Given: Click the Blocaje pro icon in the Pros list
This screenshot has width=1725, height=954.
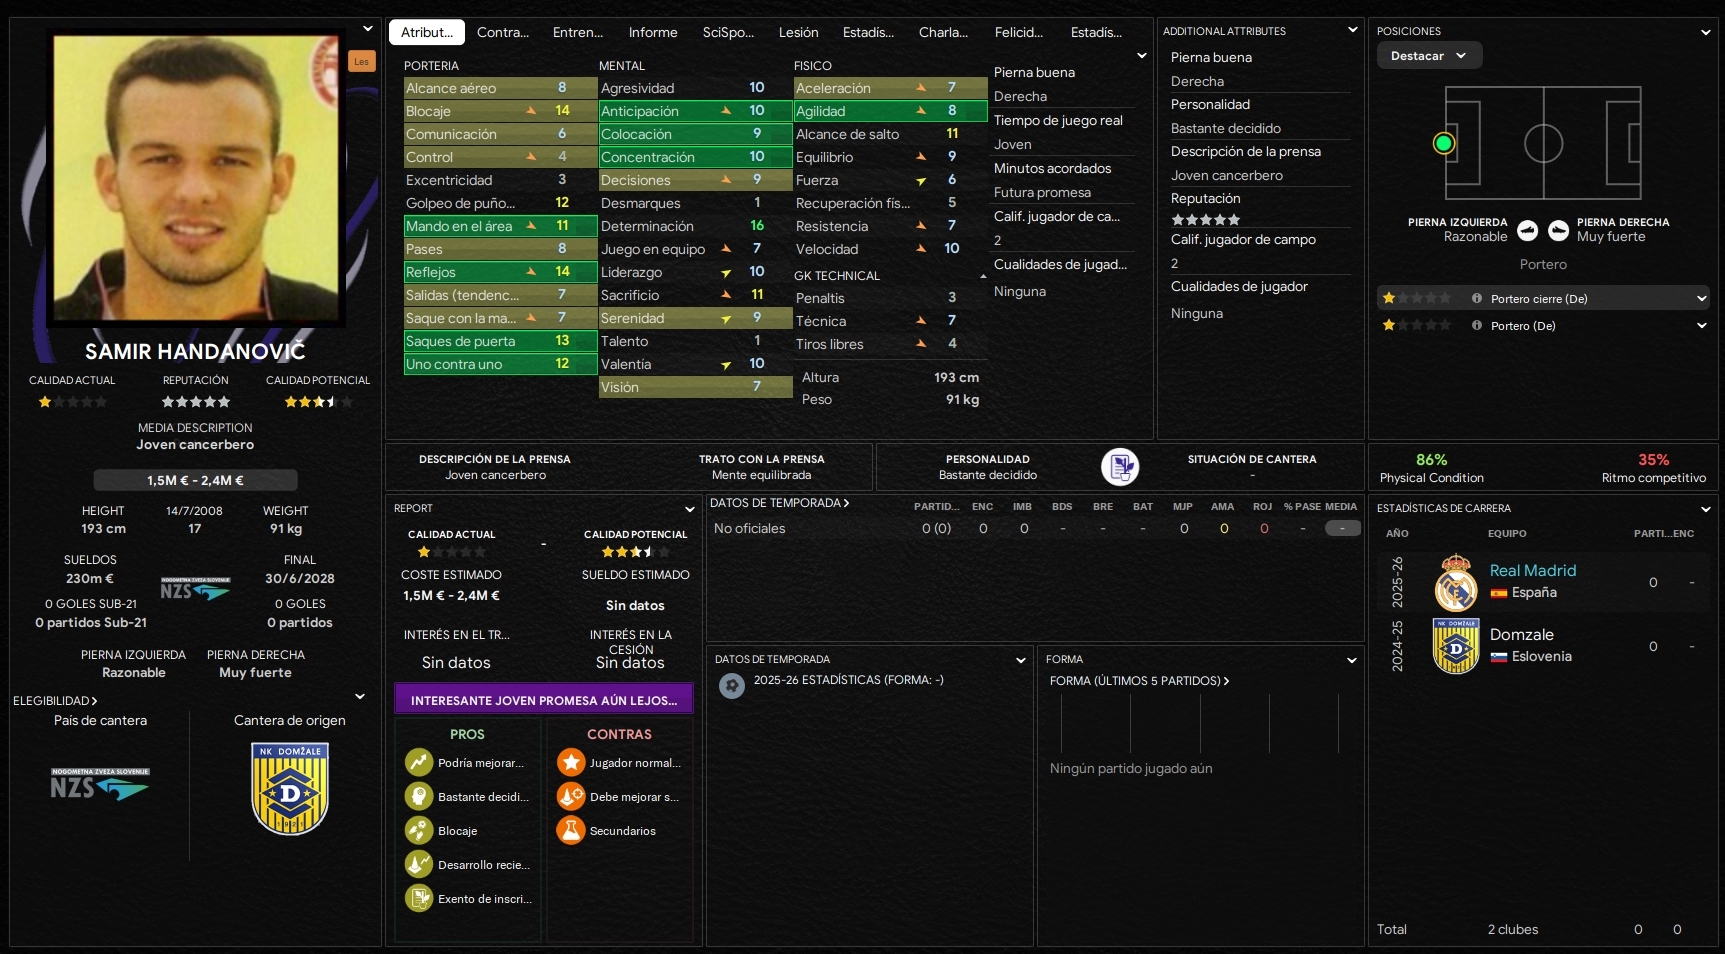Looking at the screenshot, I should coord(418,831).
